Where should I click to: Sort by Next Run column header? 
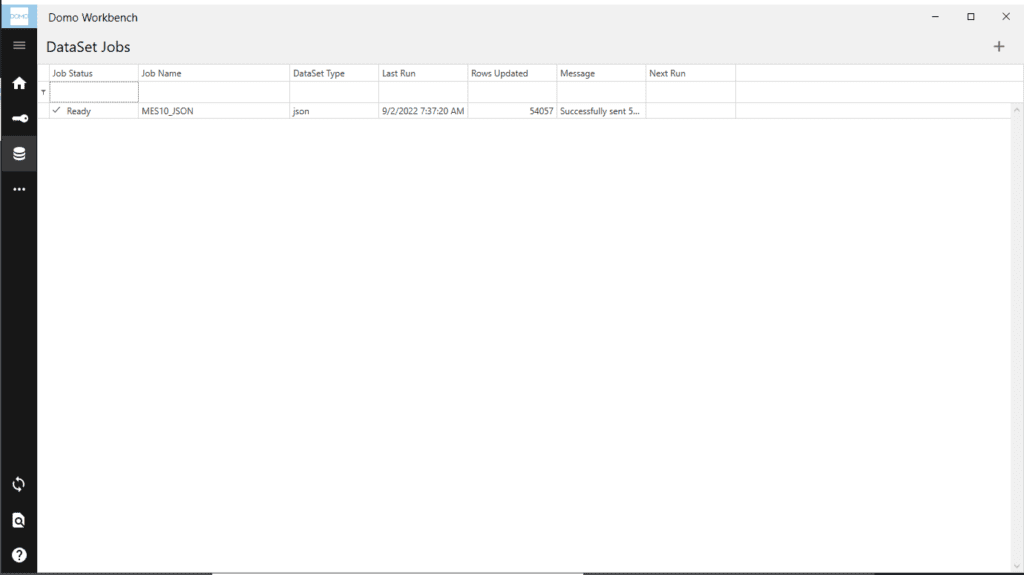[690, 73]
